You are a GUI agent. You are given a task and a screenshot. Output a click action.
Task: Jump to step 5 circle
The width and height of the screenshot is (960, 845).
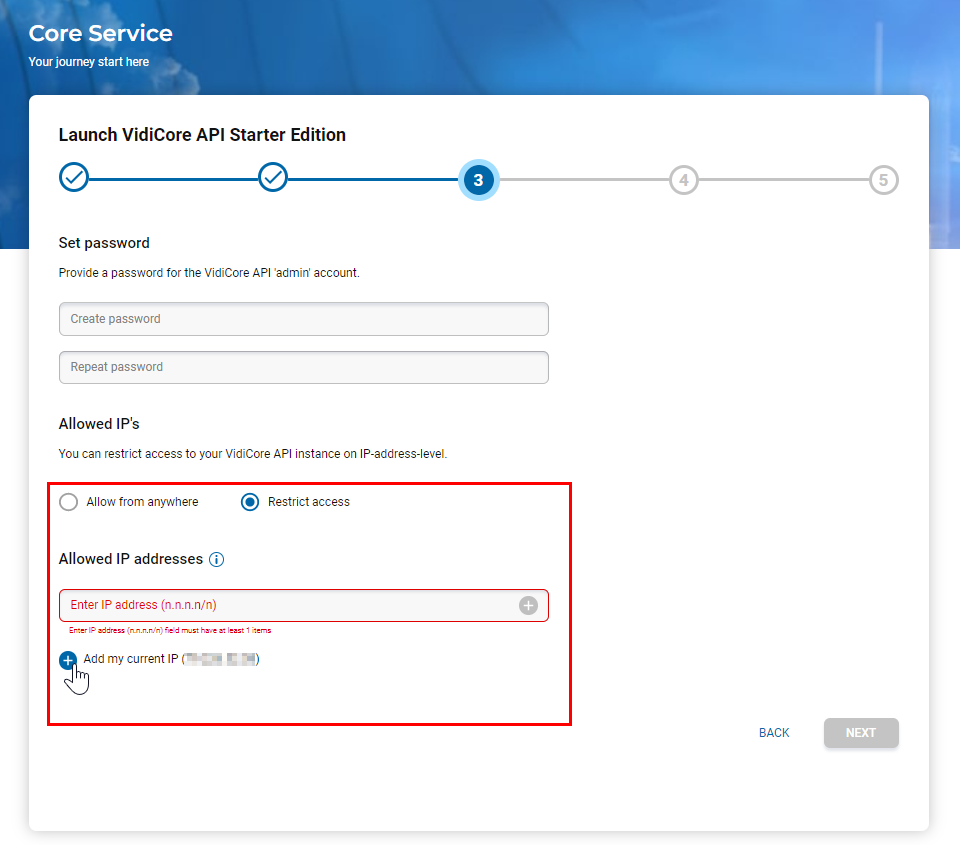883,180
